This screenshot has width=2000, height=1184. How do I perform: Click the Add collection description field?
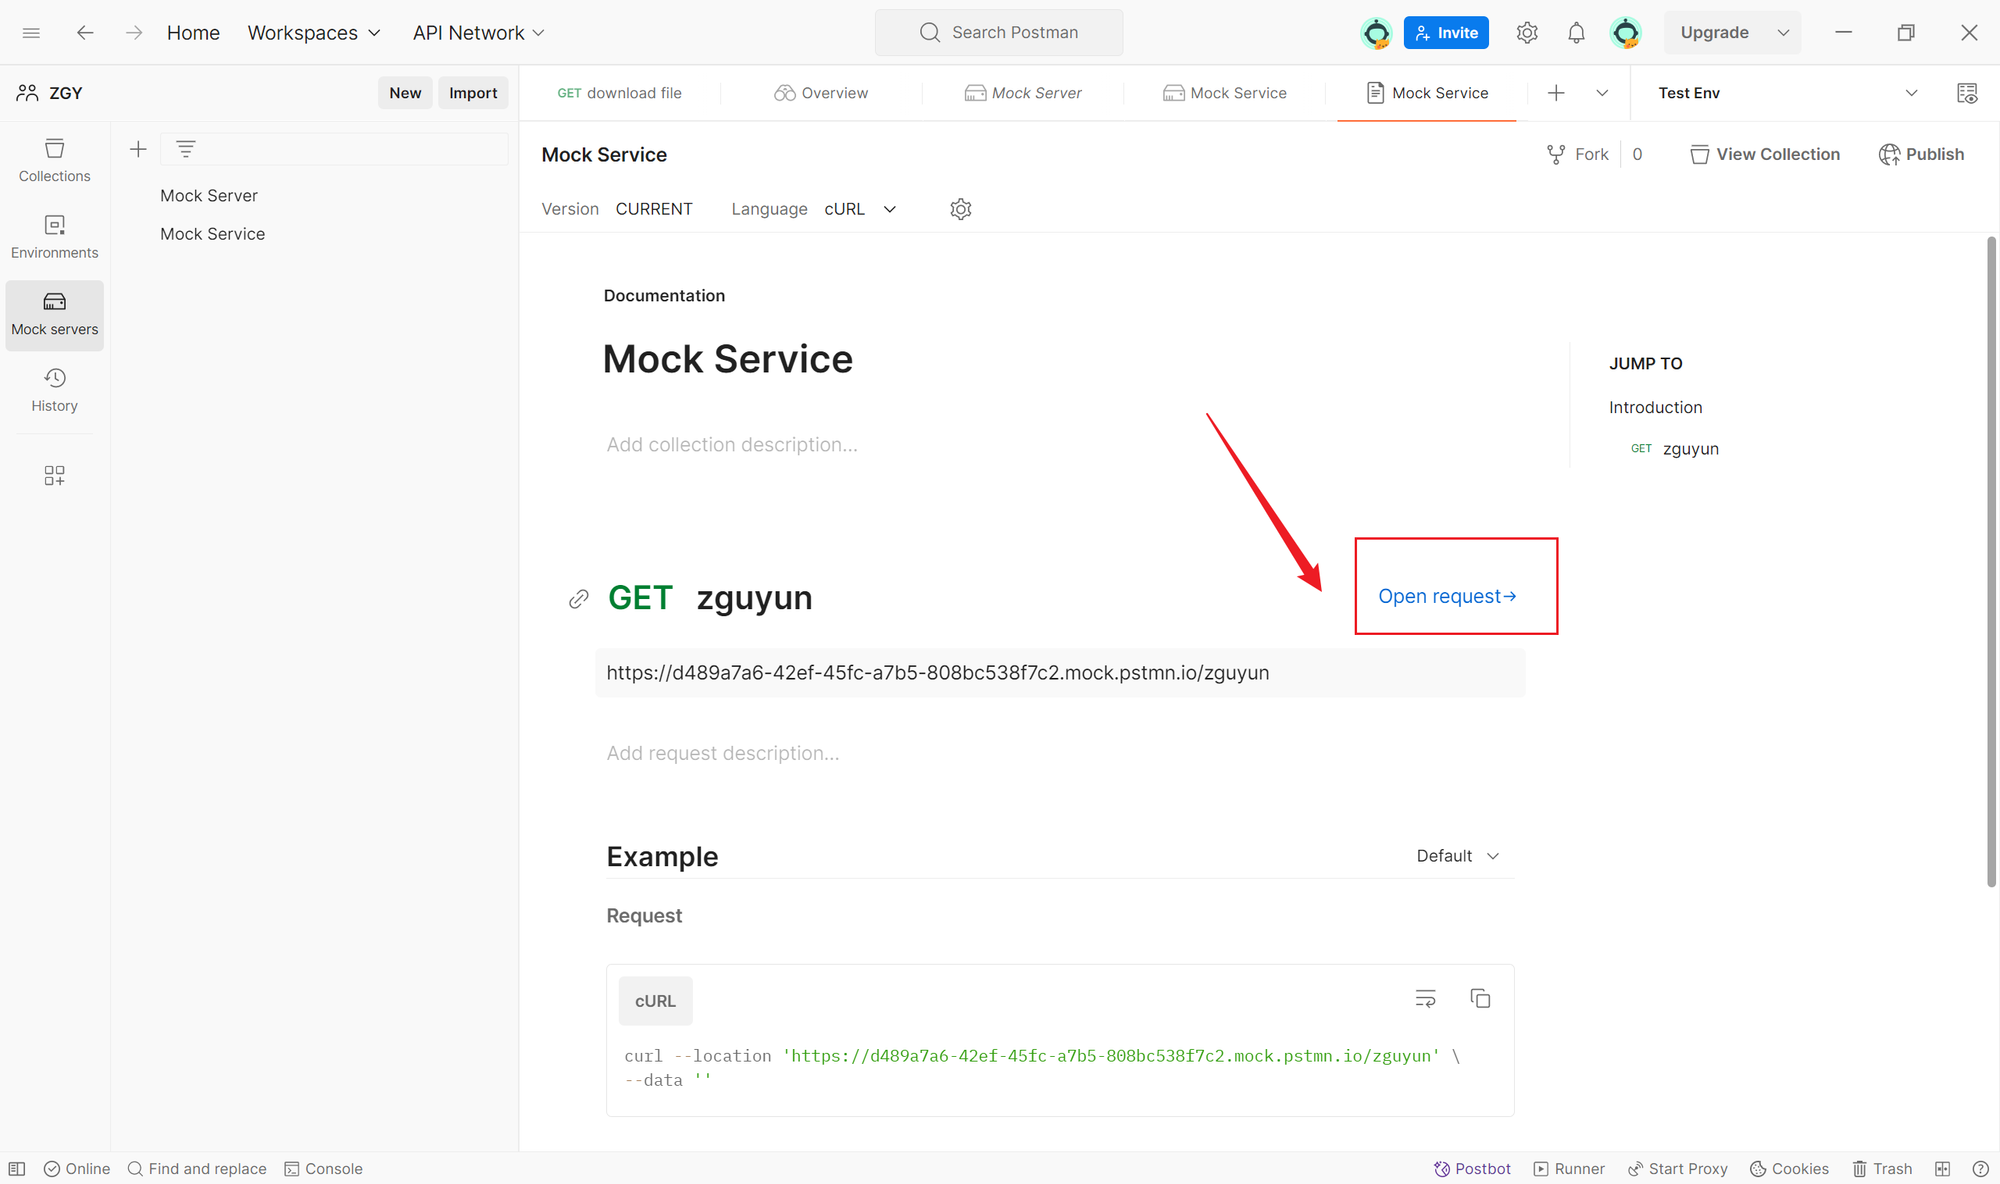coord(732,444)
